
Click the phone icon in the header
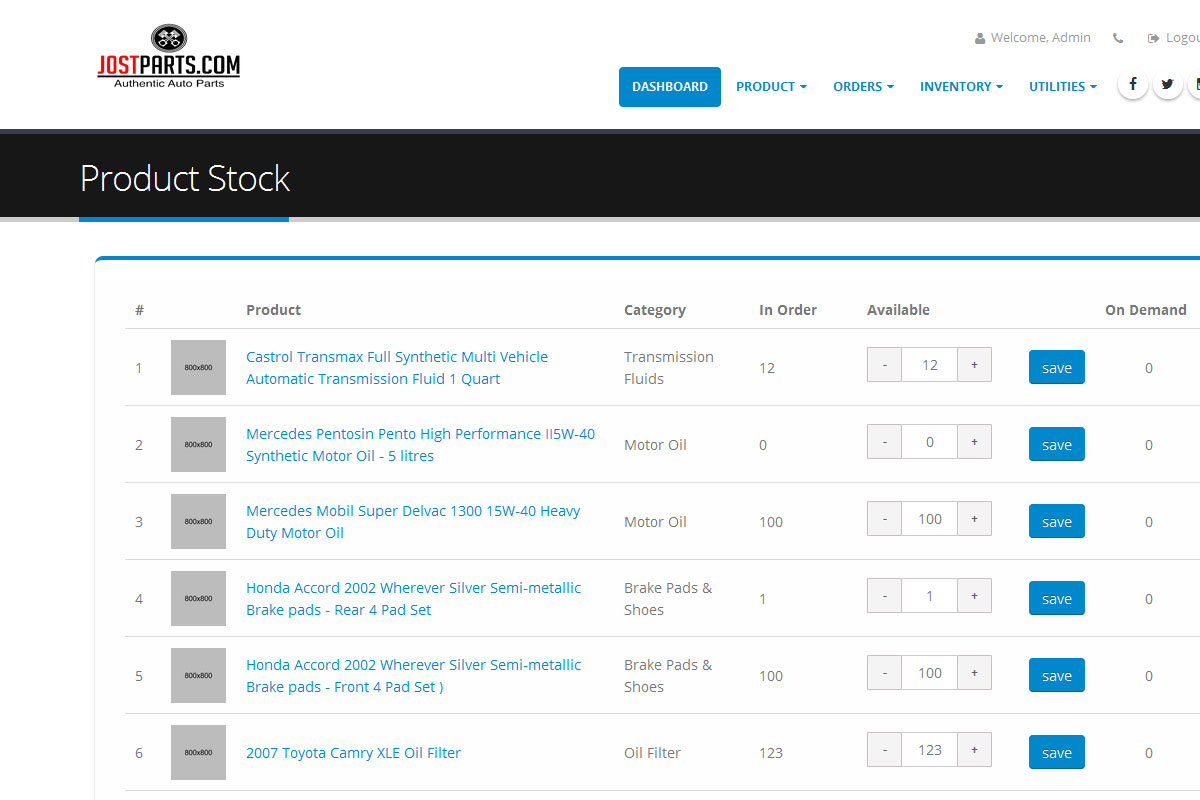1118,38
